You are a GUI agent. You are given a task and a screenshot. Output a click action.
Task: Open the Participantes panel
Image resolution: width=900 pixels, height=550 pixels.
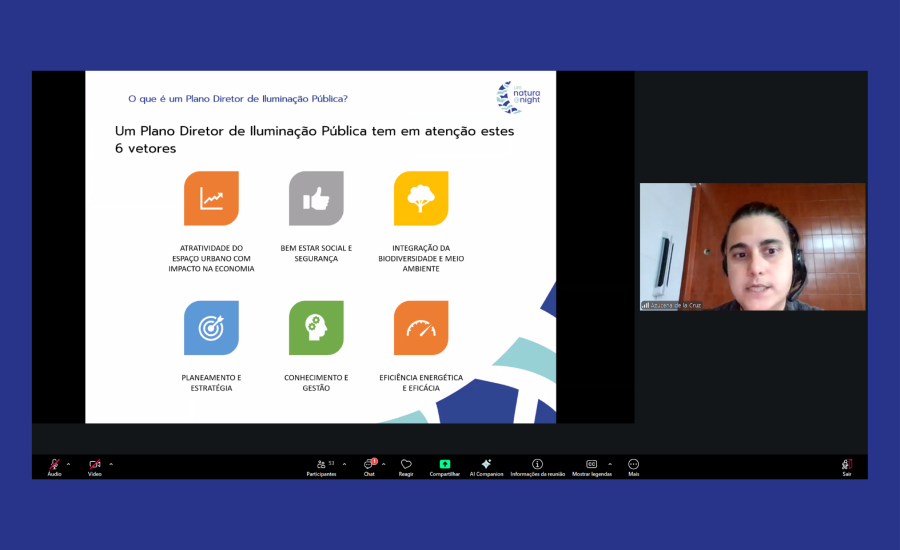click(x=321, y=465)
